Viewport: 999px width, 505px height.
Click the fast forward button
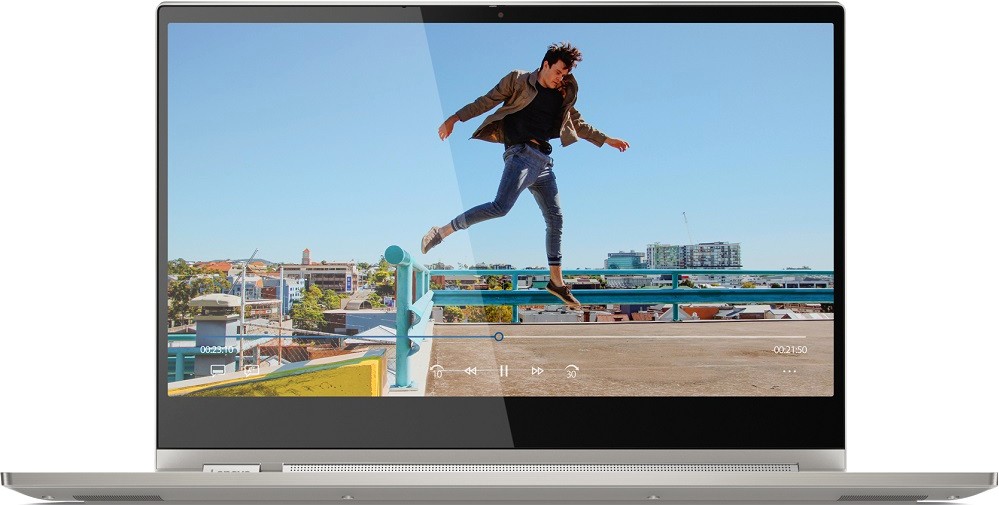(x=537, y=371)
